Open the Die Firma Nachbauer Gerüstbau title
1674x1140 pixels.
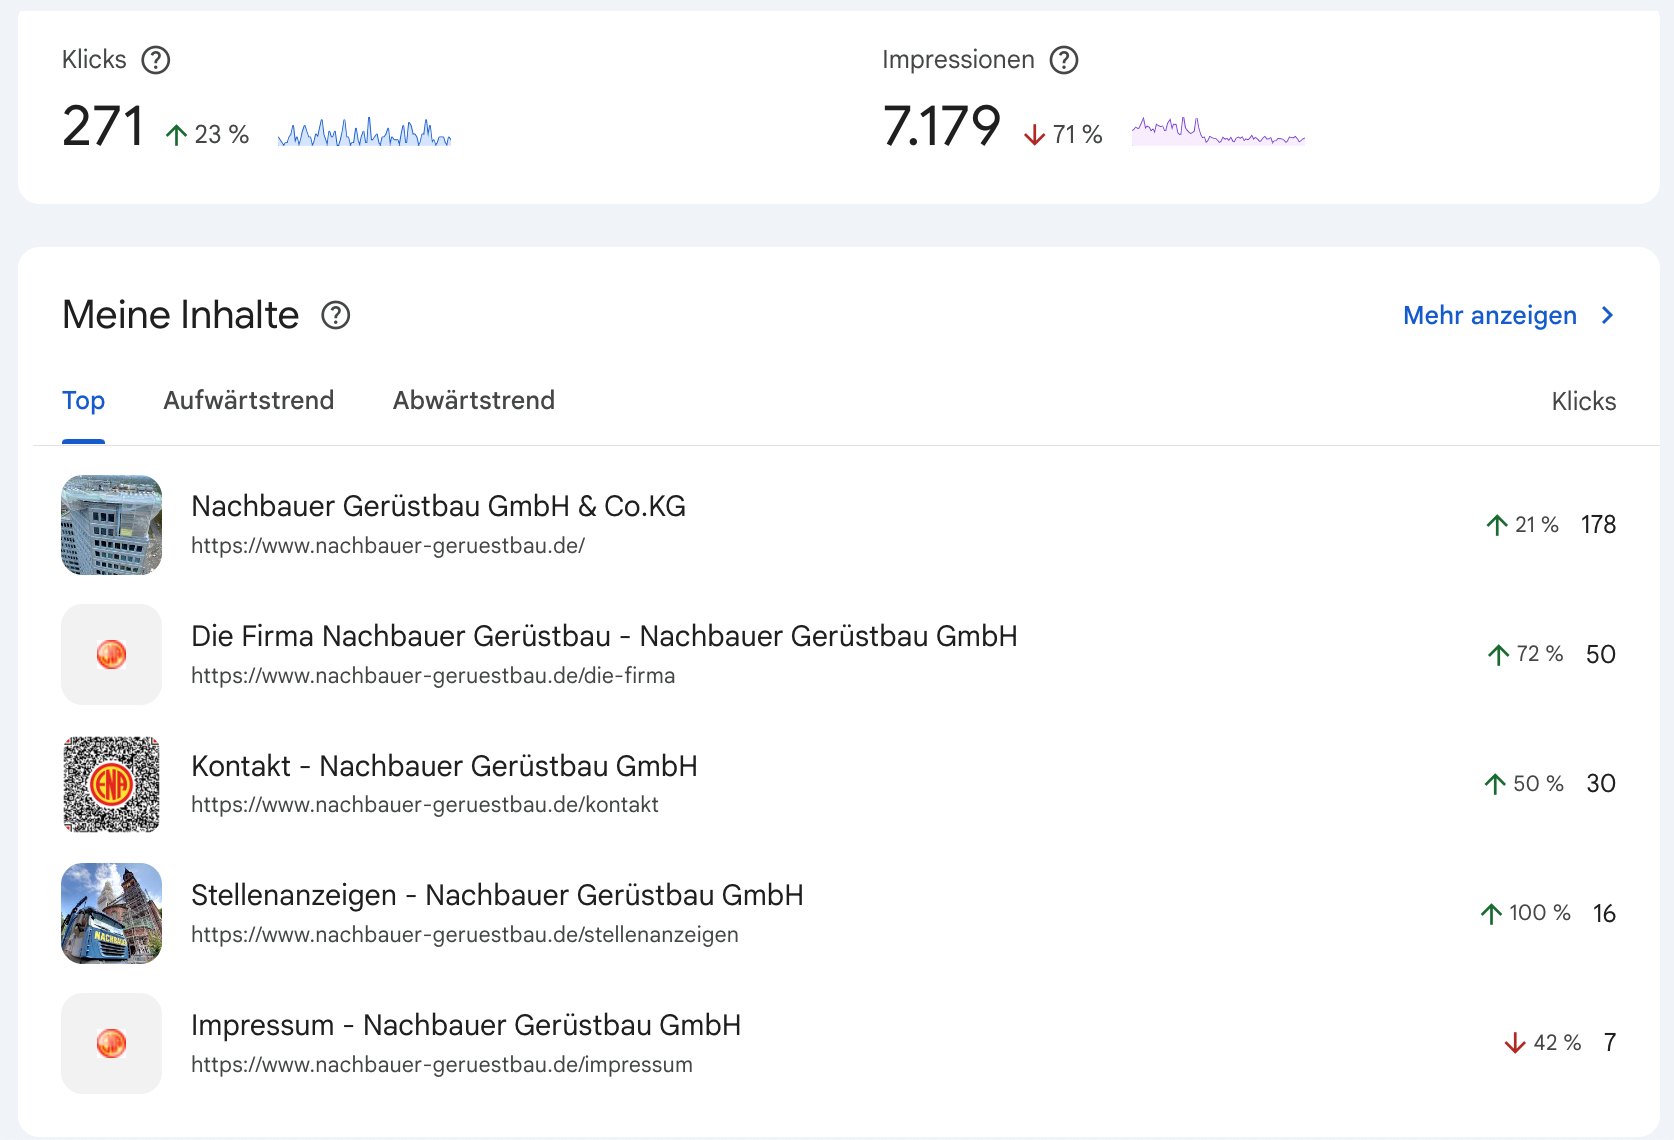click(603, 637)
